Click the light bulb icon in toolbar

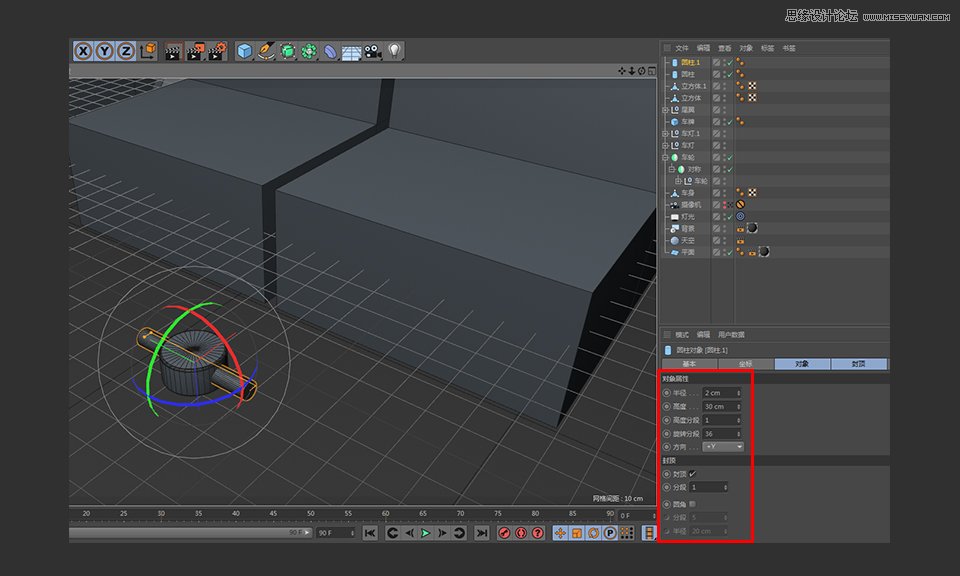pyautogui.click(x=395, y=51)
